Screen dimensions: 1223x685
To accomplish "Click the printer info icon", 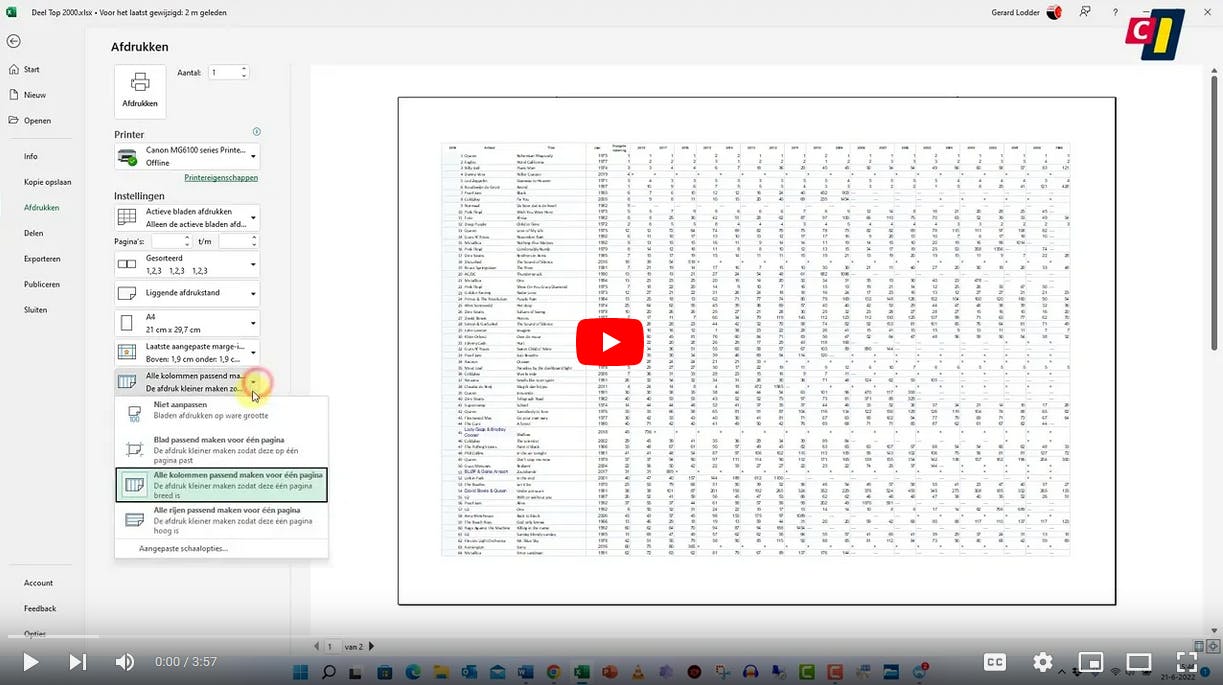I will point(256,132).
